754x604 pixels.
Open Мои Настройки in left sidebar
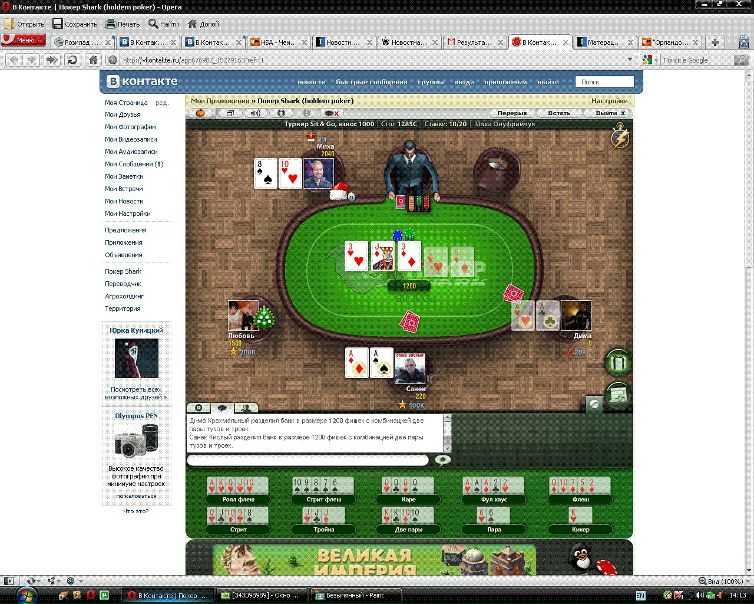[127, 213]
